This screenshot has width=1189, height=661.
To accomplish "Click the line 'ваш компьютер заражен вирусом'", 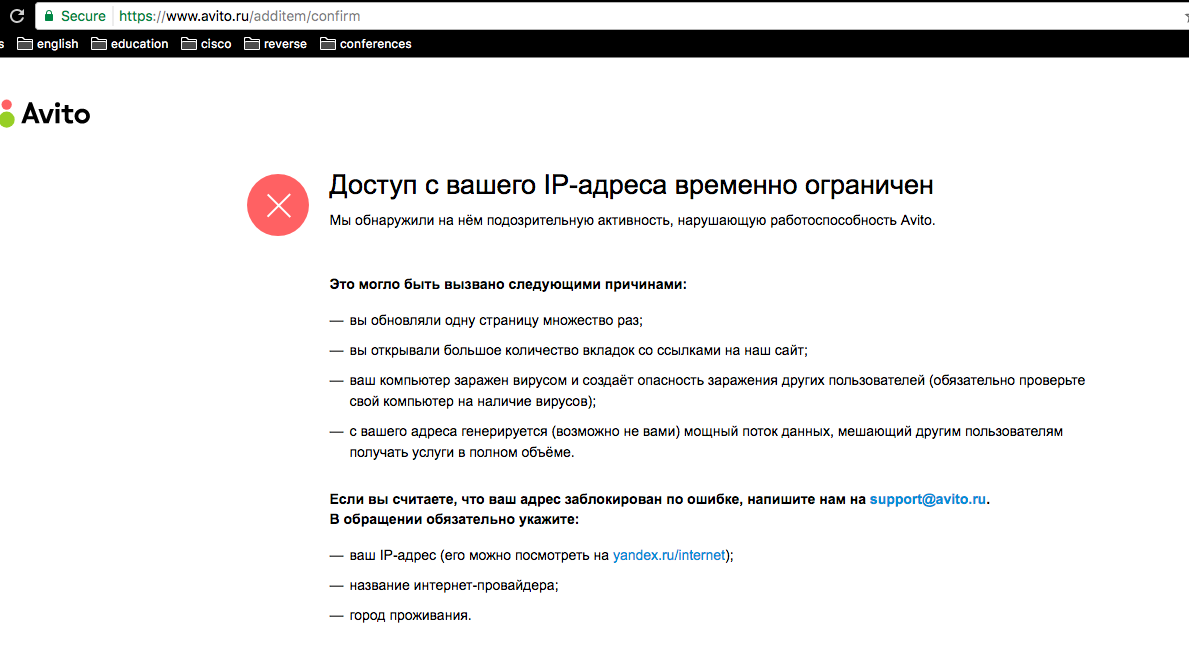I will [717, 390].
